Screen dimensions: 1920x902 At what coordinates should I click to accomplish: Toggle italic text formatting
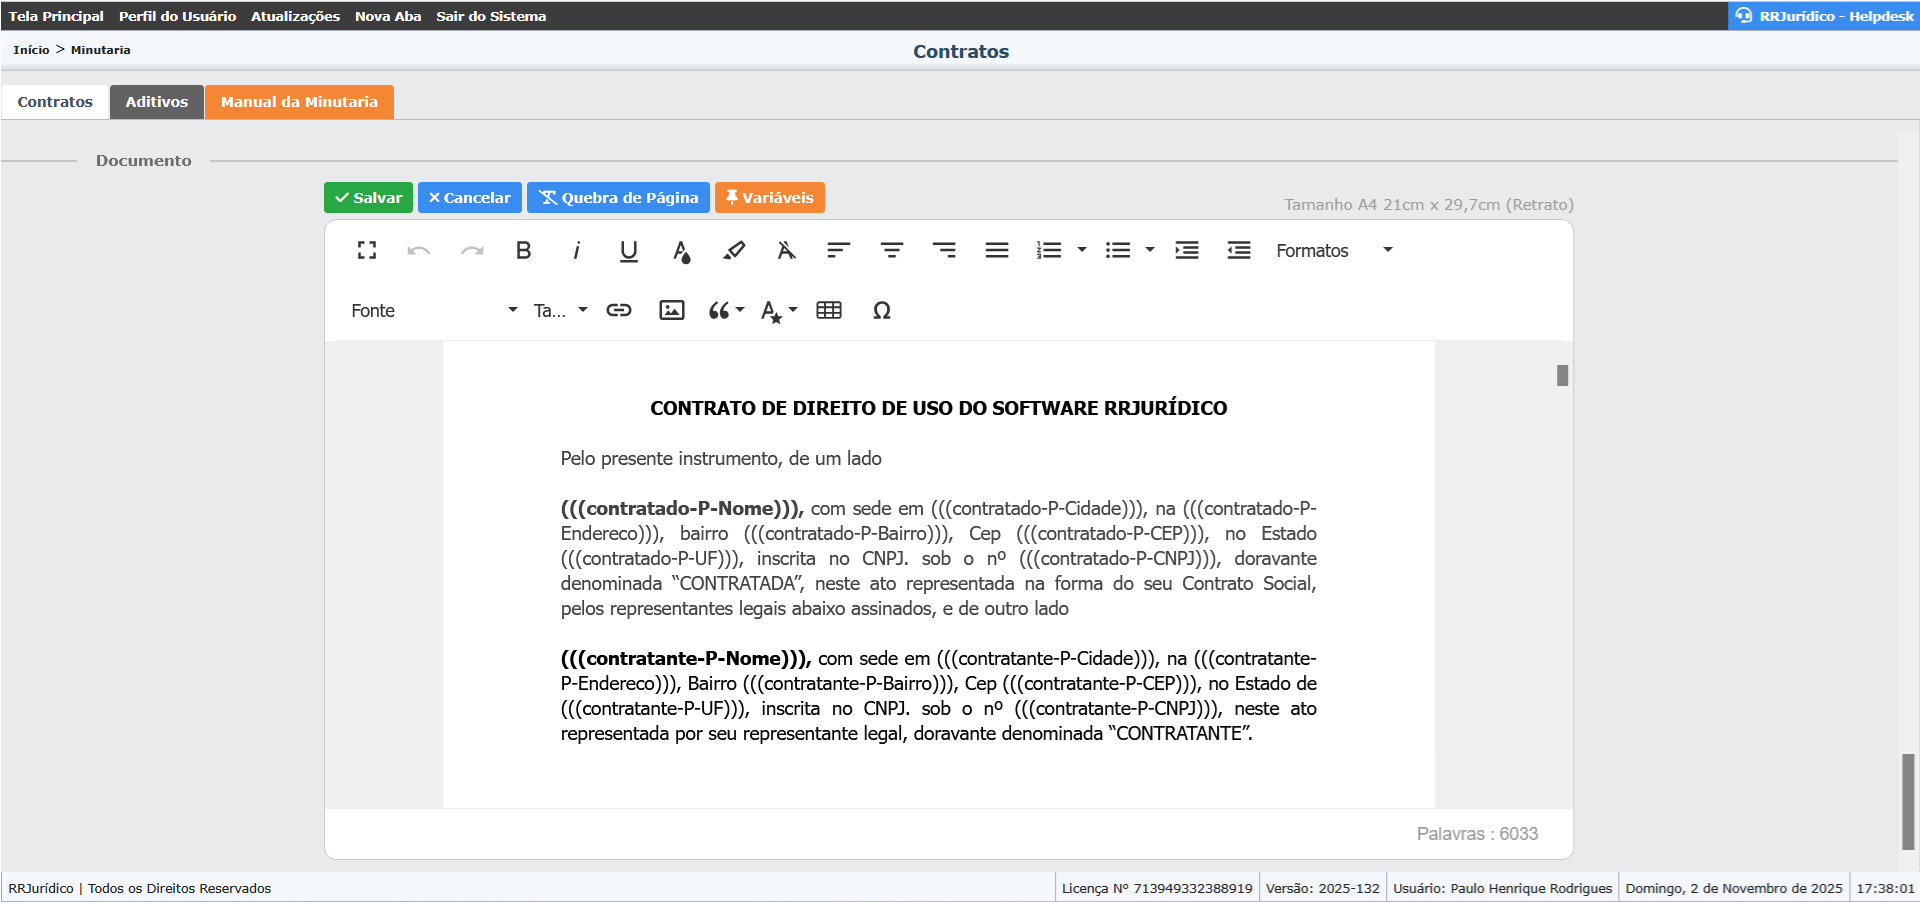tap(576, 251)
